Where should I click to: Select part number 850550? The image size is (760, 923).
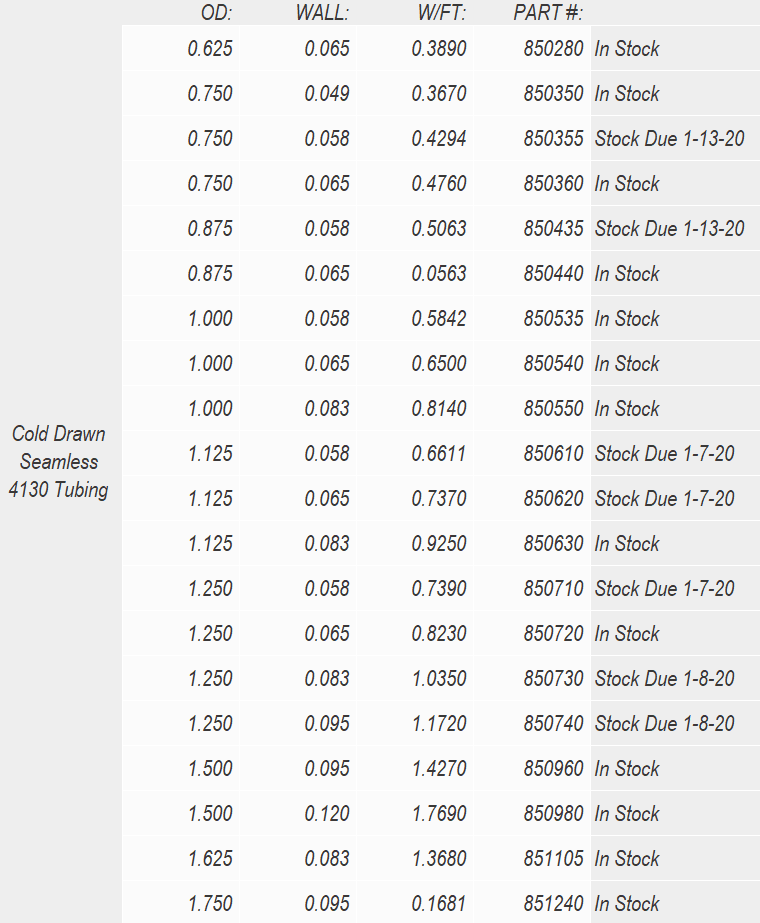(x=553, y=409)
